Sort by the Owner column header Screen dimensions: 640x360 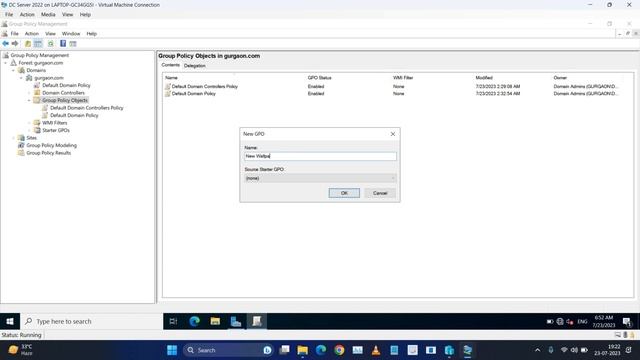coord(560,78)
